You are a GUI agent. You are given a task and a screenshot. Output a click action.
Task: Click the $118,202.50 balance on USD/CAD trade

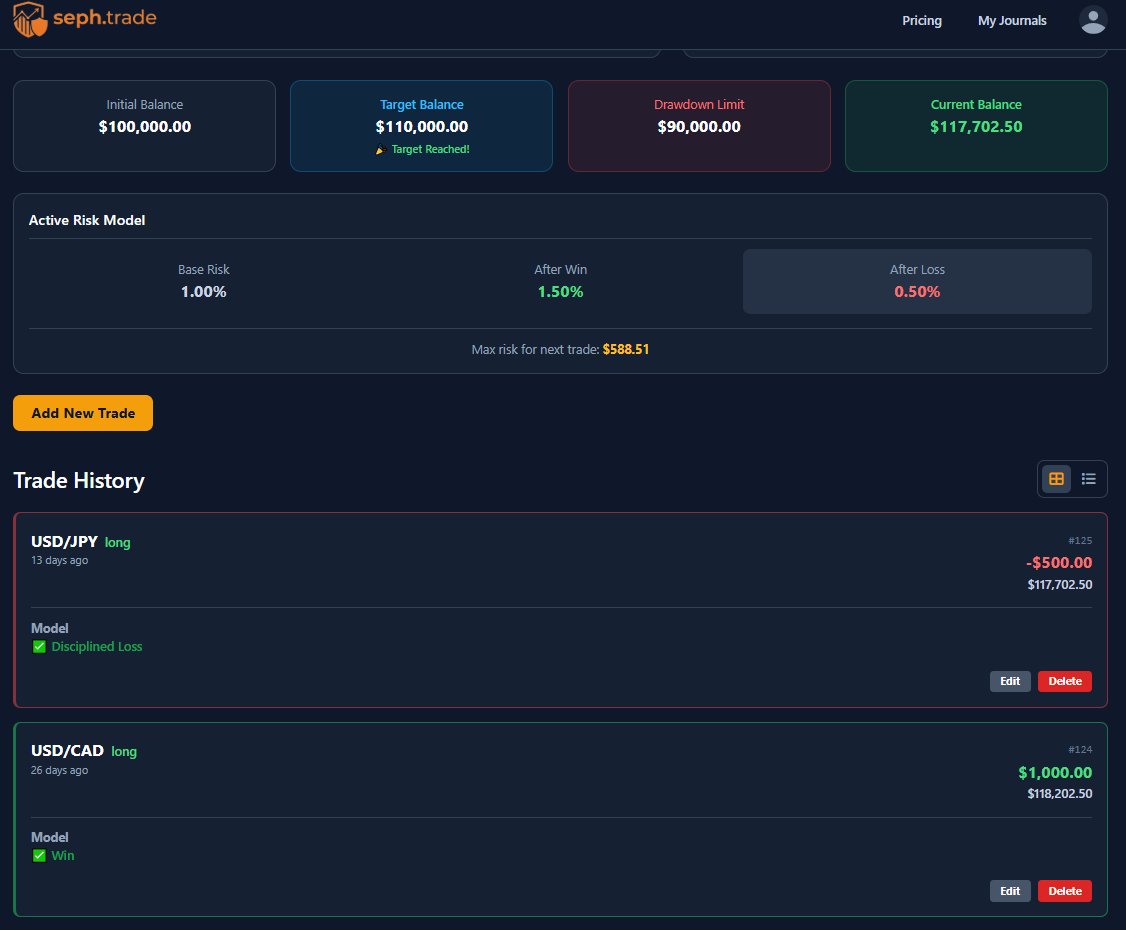coord(1059,794)
